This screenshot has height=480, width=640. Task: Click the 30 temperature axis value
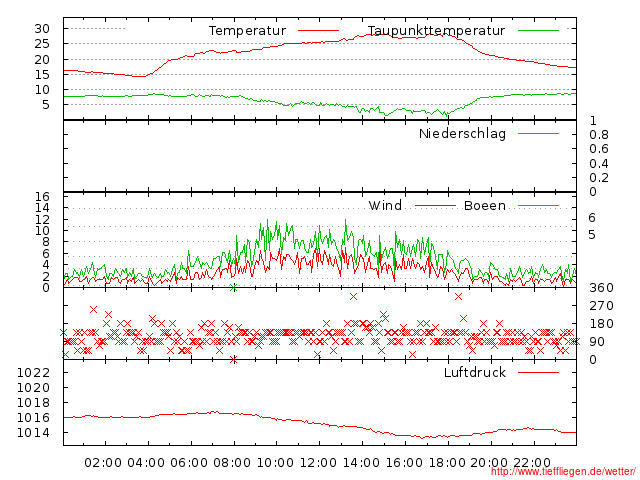tap(42, 29)
